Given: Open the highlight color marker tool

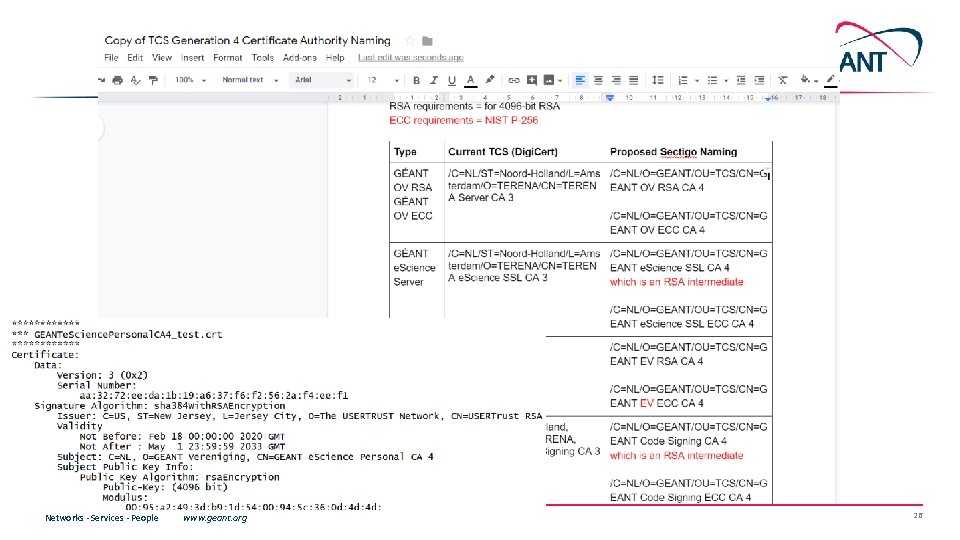Looking at the screenshot, I should (490, 80).
